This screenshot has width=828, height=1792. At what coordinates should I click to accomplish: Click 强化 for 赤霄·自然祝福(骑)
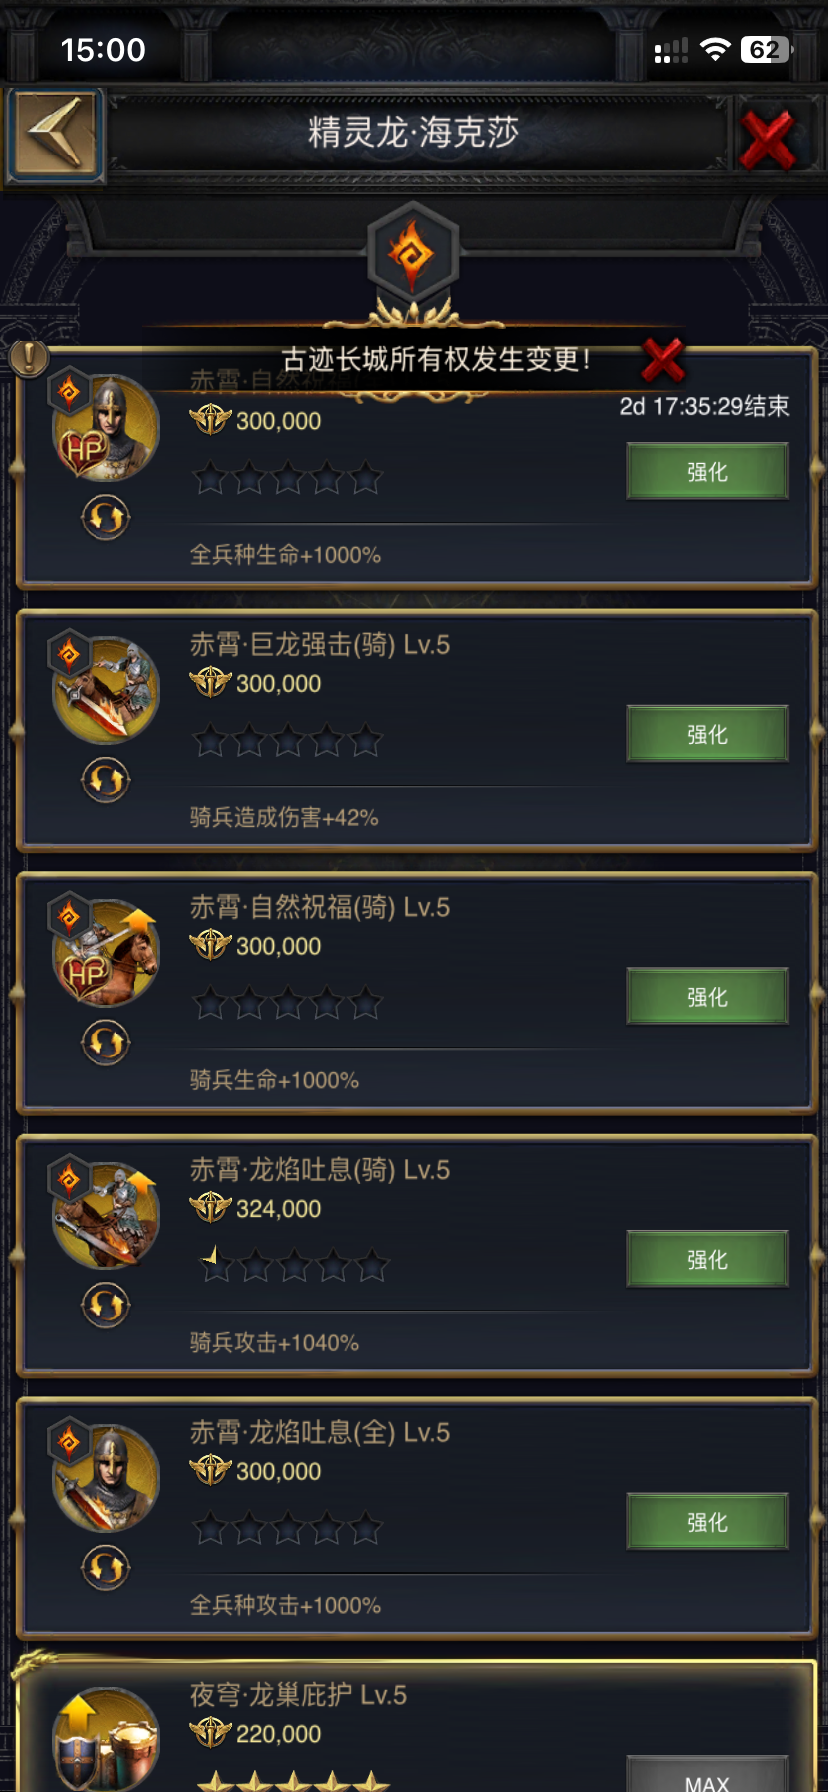pos(707,997)
